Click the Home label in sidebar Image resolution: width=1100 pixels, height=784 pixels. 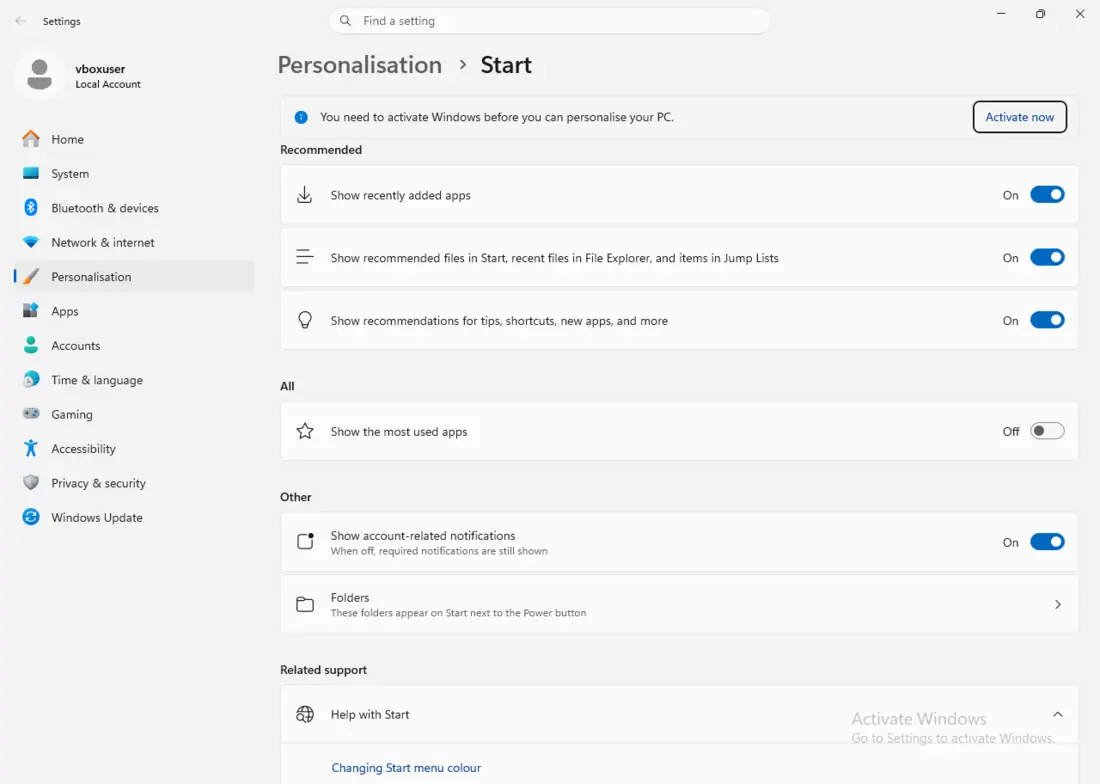tap(67, 140)
